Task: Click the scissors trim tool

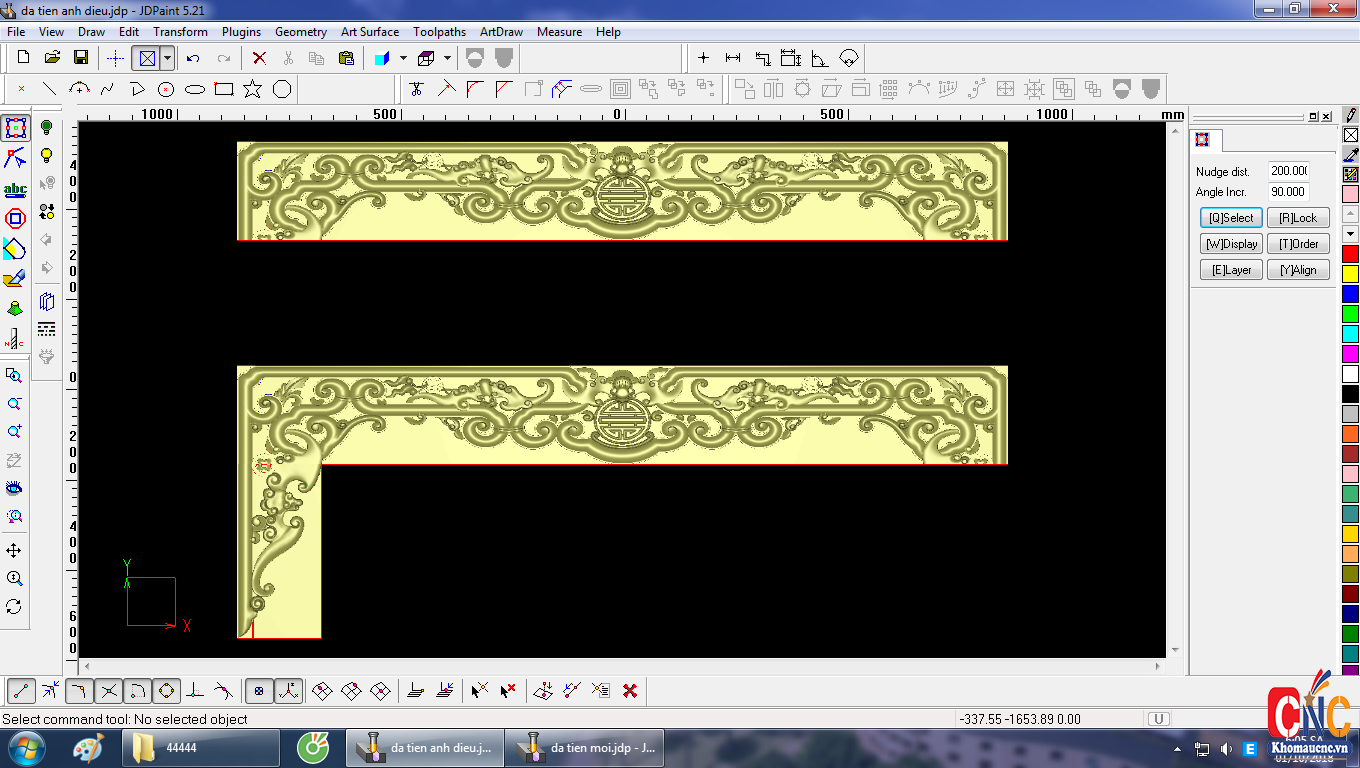Action: [417, 89]
